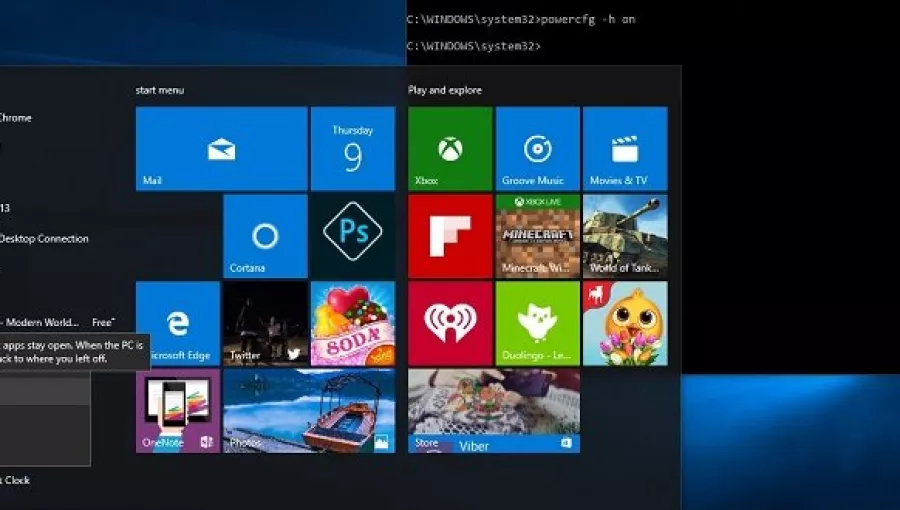
Task: Open Desktop Connection from app list
Action: pyautogui.click(x=44, y=239)
